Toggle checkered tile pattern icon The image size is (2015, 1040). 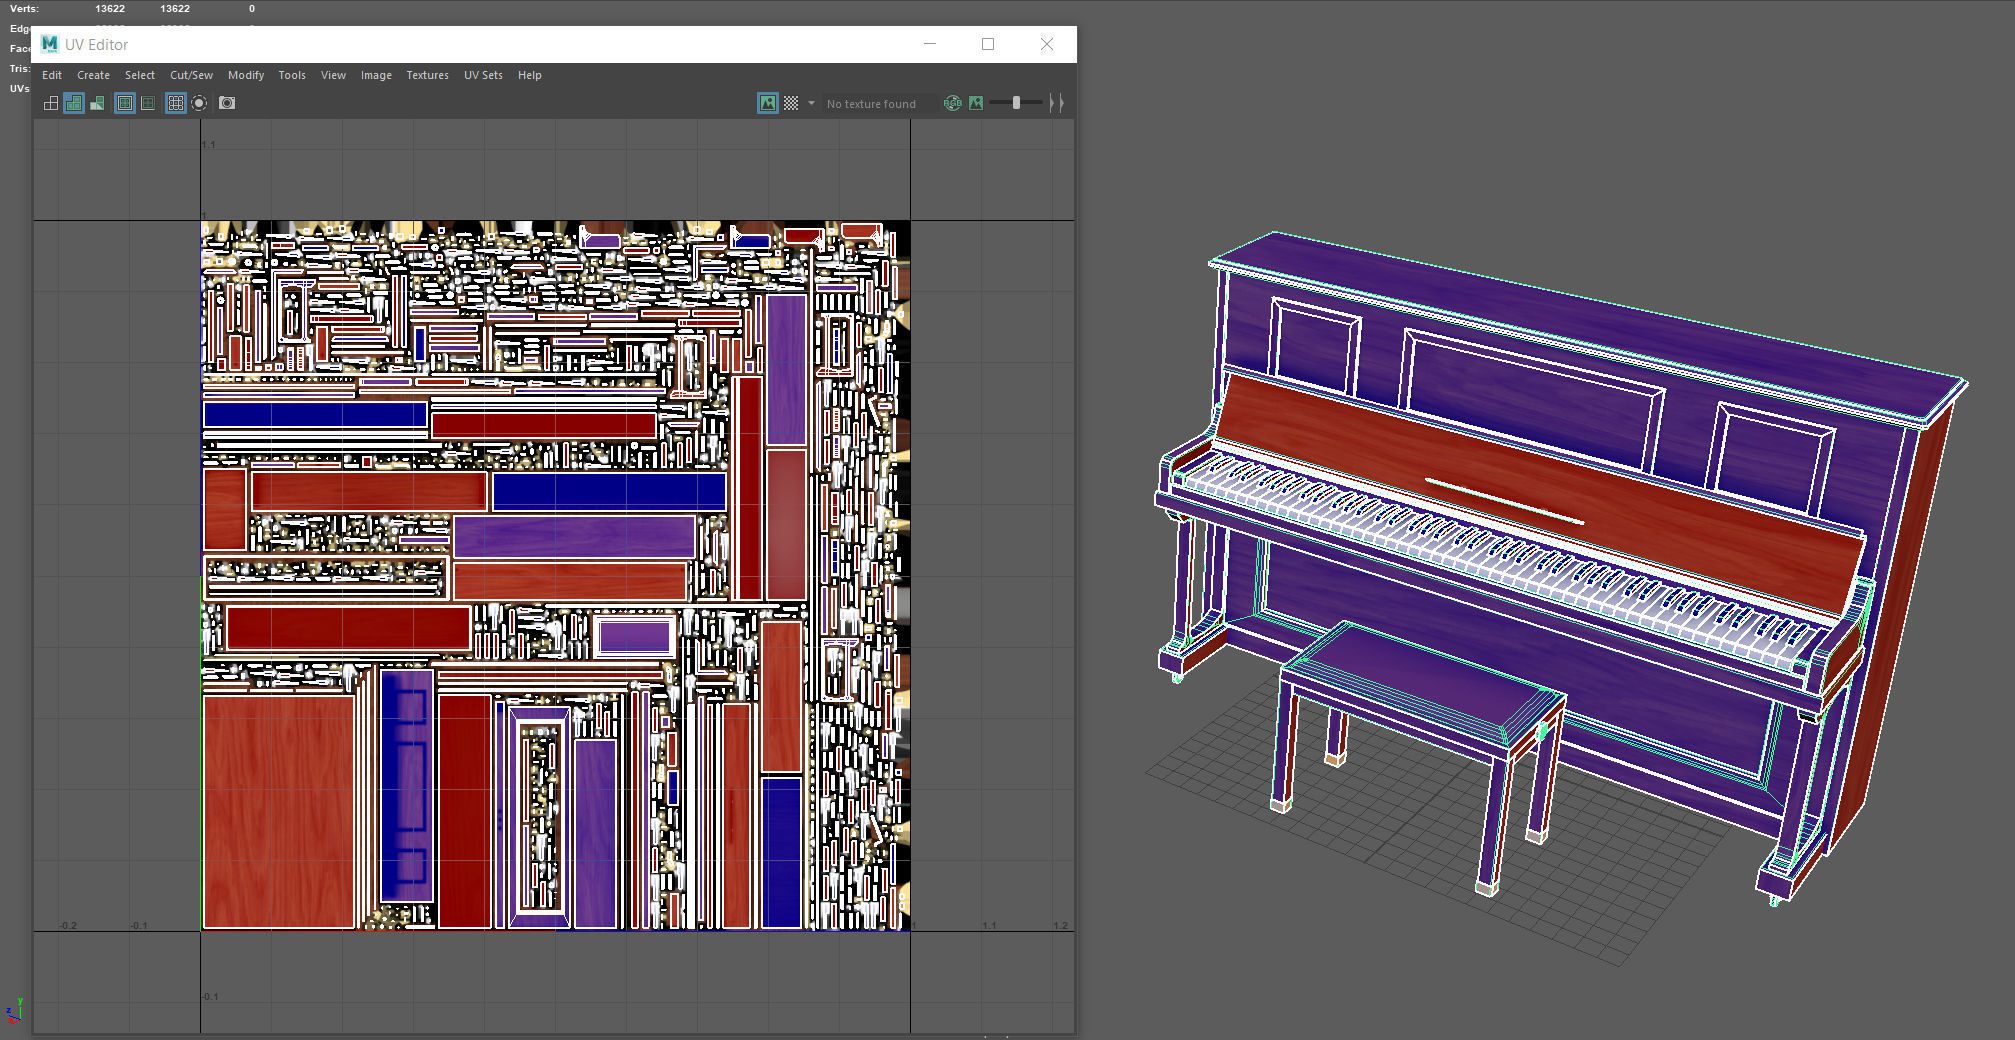pyautogui.click(x=791, y=103)
